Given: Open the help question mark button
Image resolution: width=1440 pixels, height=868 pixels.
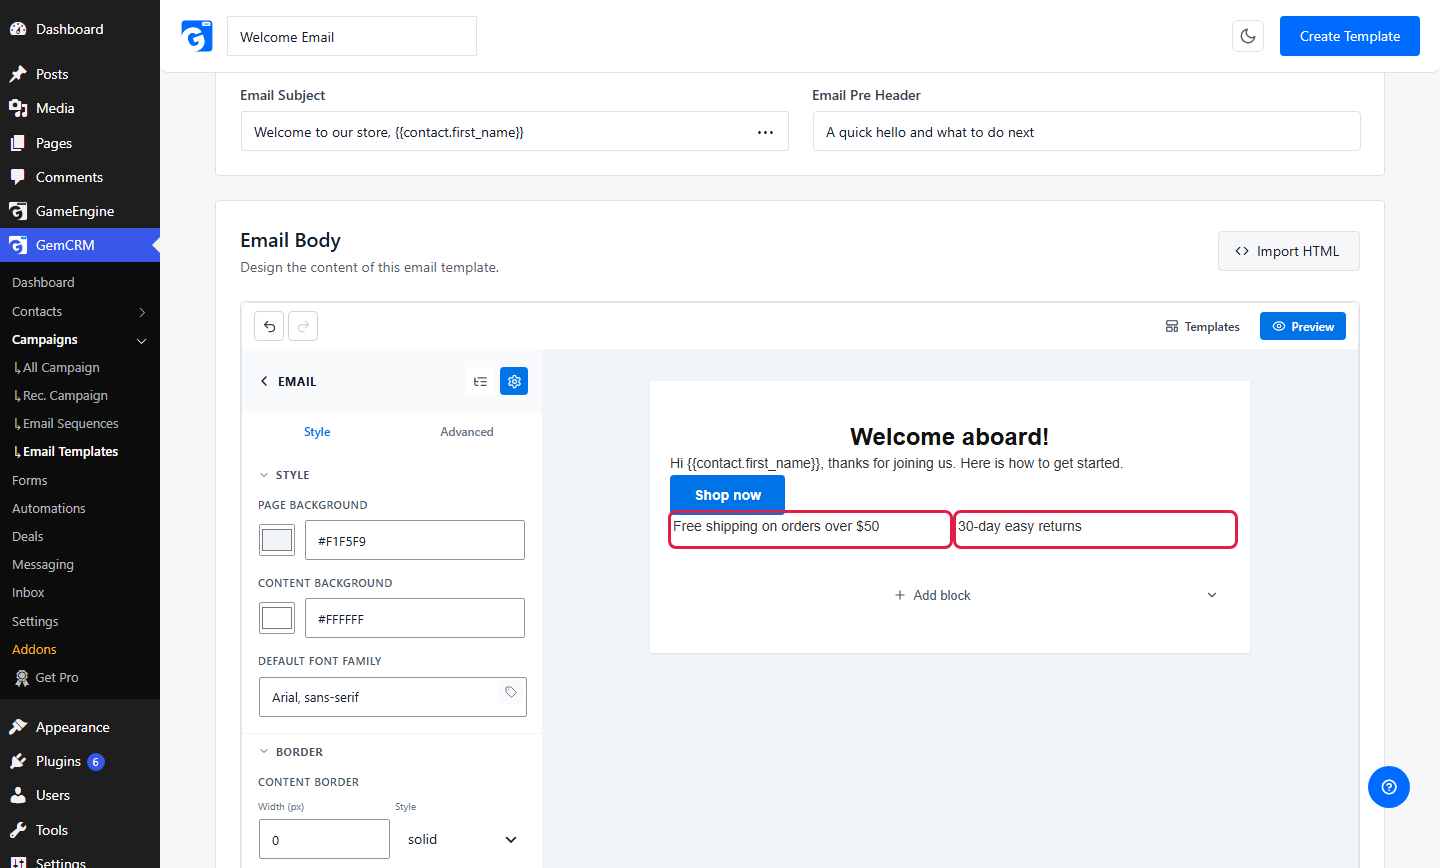Looking at the screenshot, I should (x=1389, y=787).
